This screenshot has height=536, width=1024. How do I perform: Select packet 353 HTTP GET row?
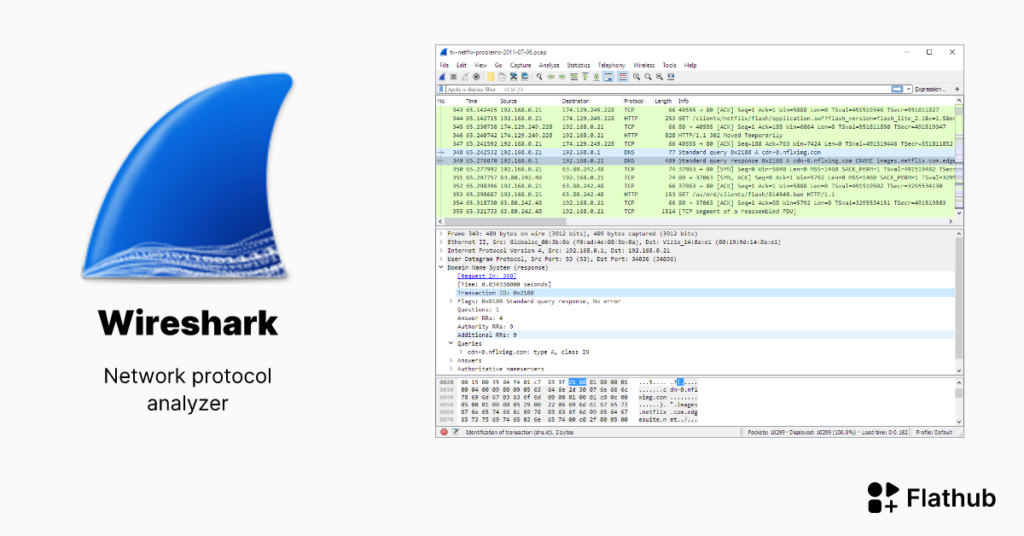696,195
